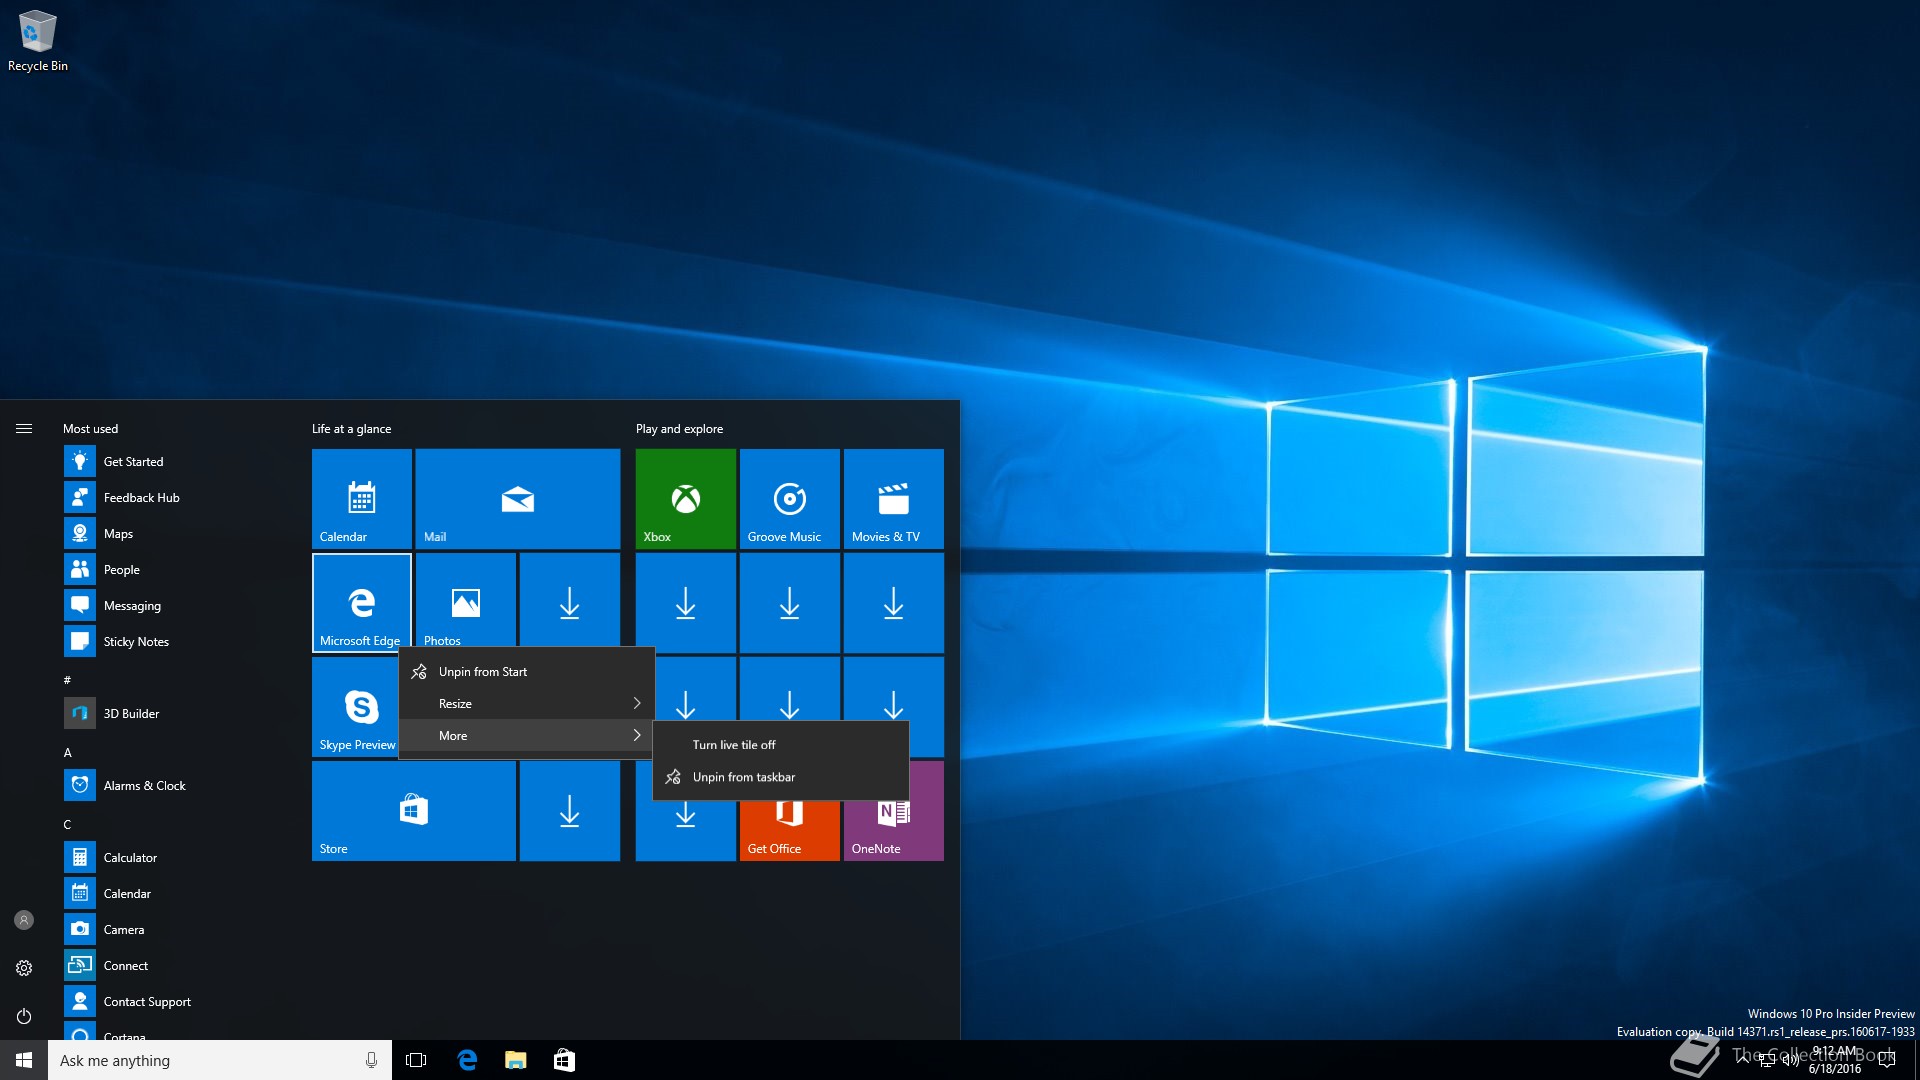This screenshot has width=1920, height=1080.
Task: Click the Cortana microphone icon
Action: tap(371, 1060)
